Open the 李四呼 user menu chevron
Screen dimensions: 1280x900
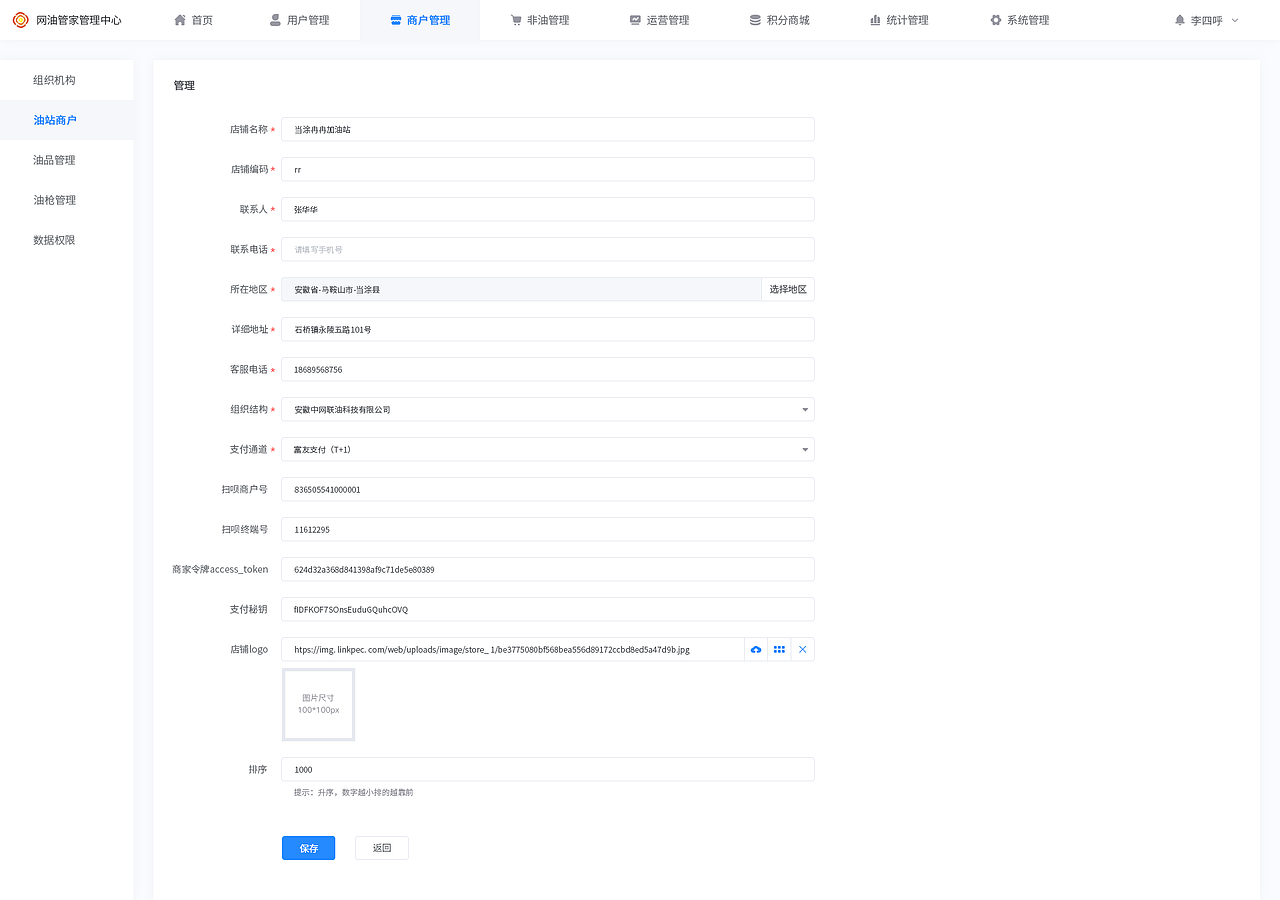pyautogui.click(x=1235, y=20)
